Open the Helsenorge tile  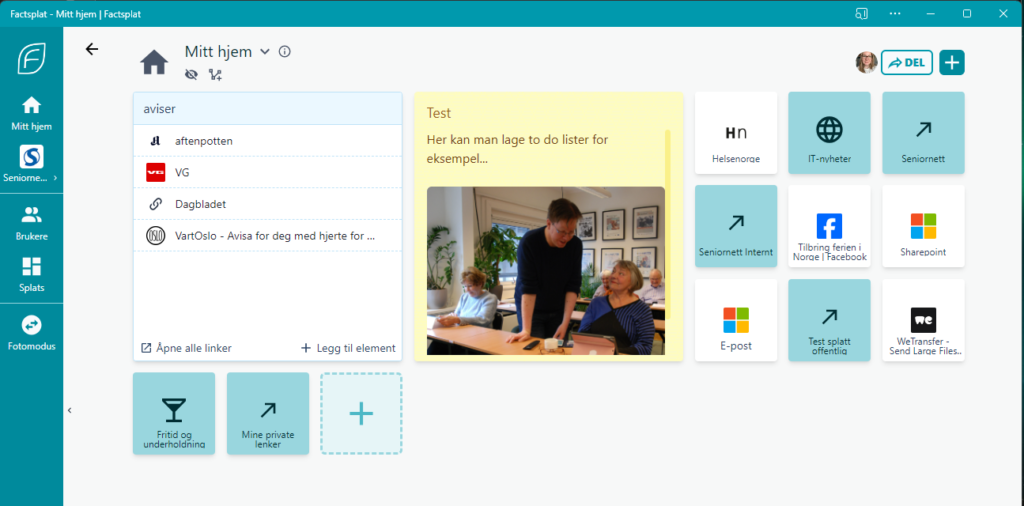click(735, 133)
